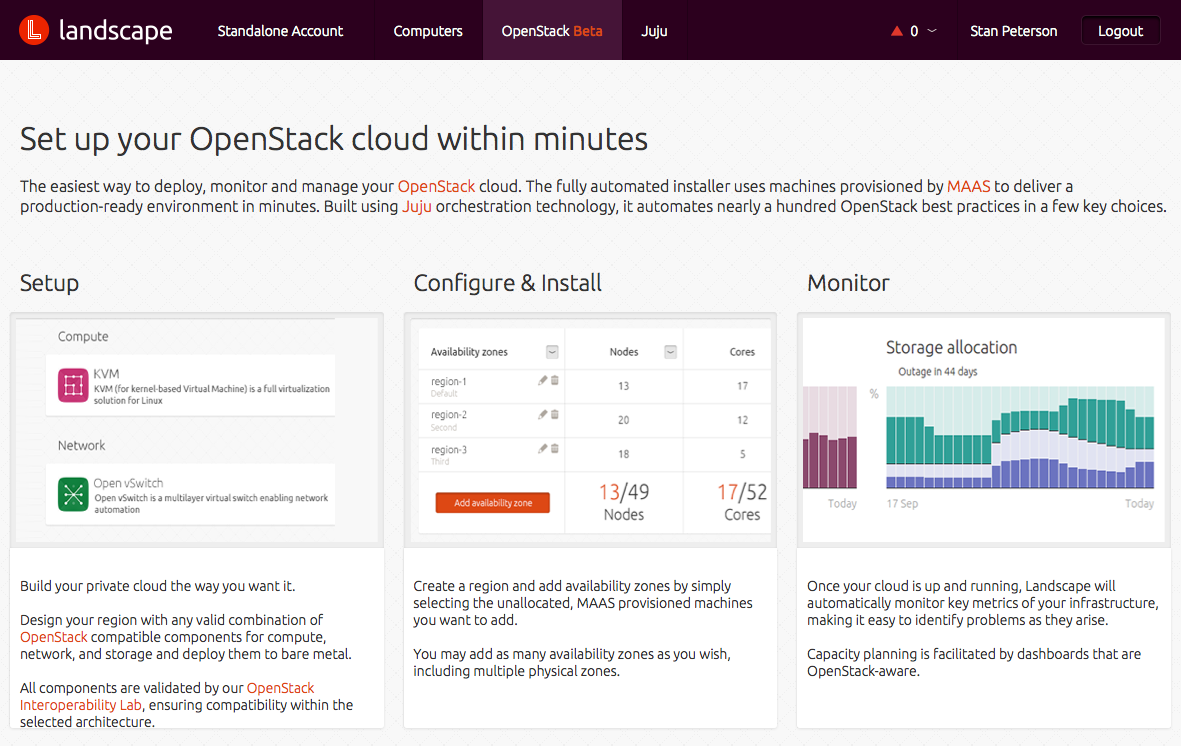This screenshot has height=746, width=1181.
Task: Expand the Availability zones column dropdown
Action: (552, 352)
